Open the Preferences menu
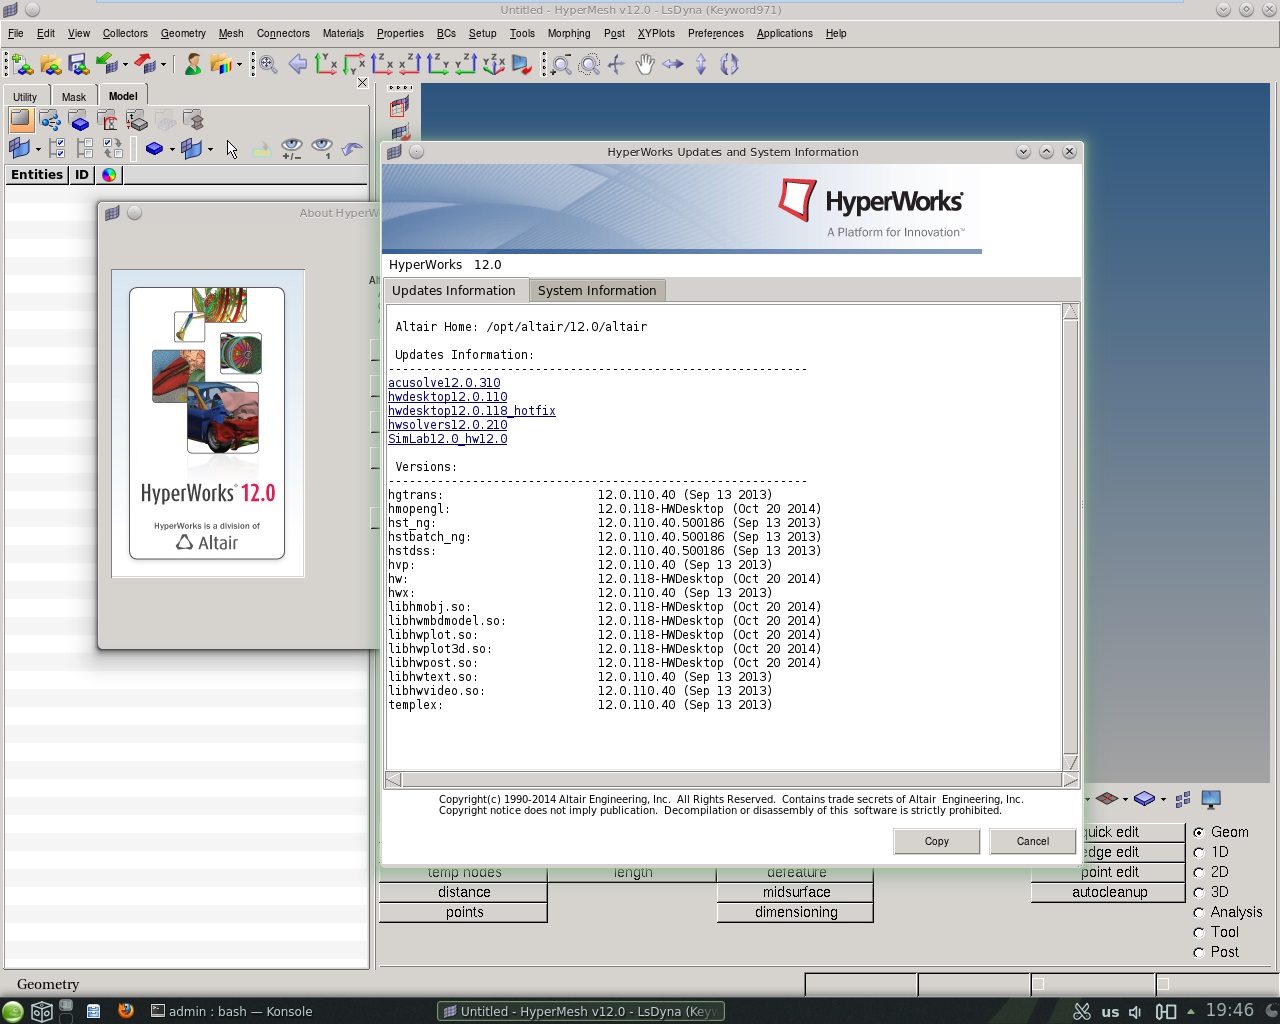This screenshot has width=1280, height=1024. pyautogui.click(x=716, y=33)
